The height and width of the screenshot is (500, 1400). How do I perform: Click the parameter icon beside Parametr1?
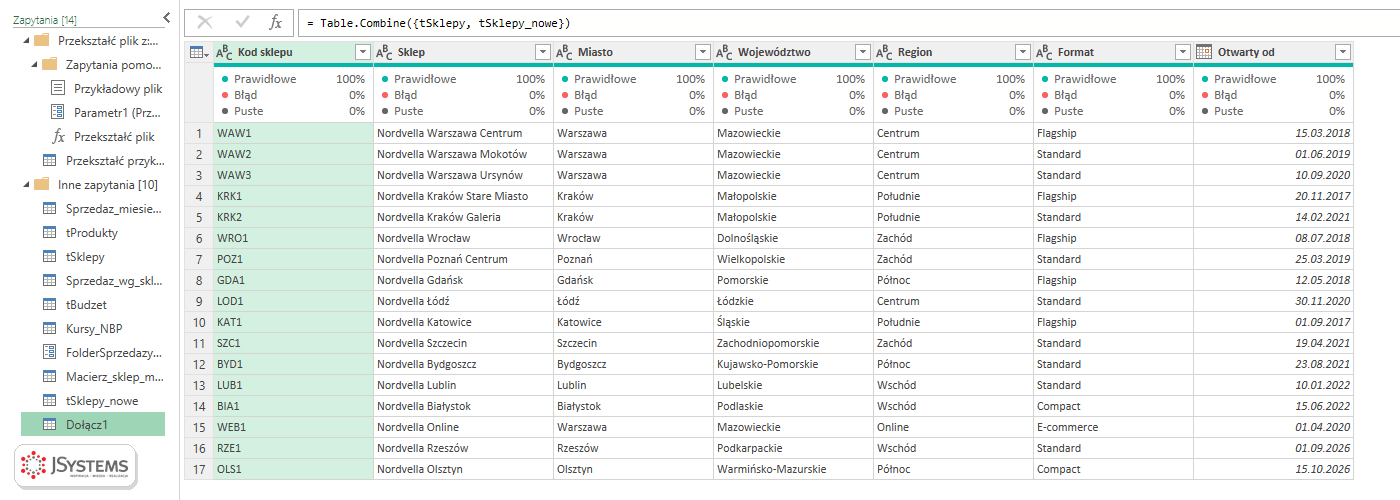(x=58, y=112)
